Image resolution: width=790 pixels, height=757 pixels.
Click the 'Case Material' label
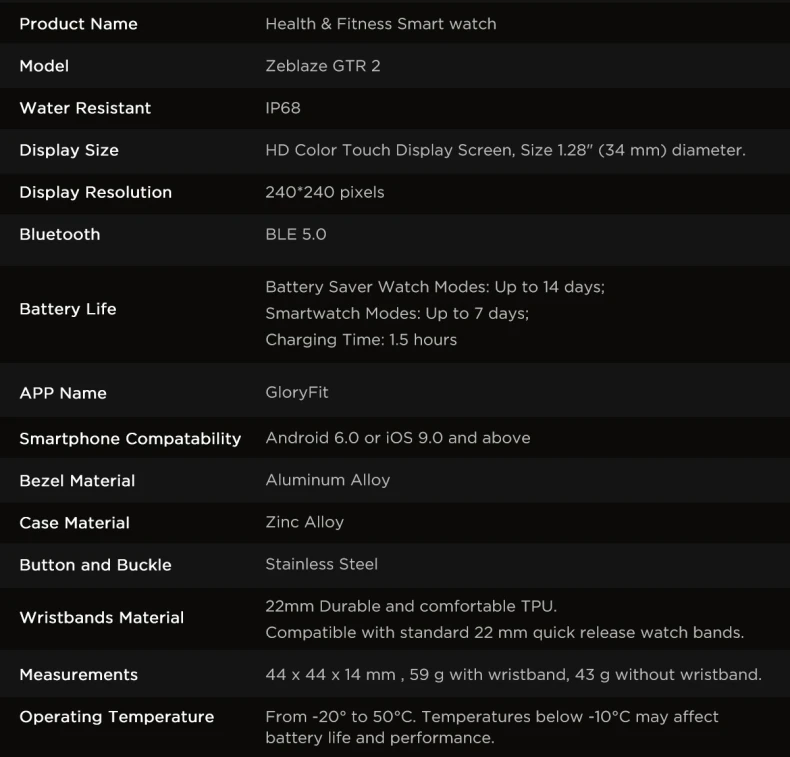pyautogui.click(x=75, y=523)
